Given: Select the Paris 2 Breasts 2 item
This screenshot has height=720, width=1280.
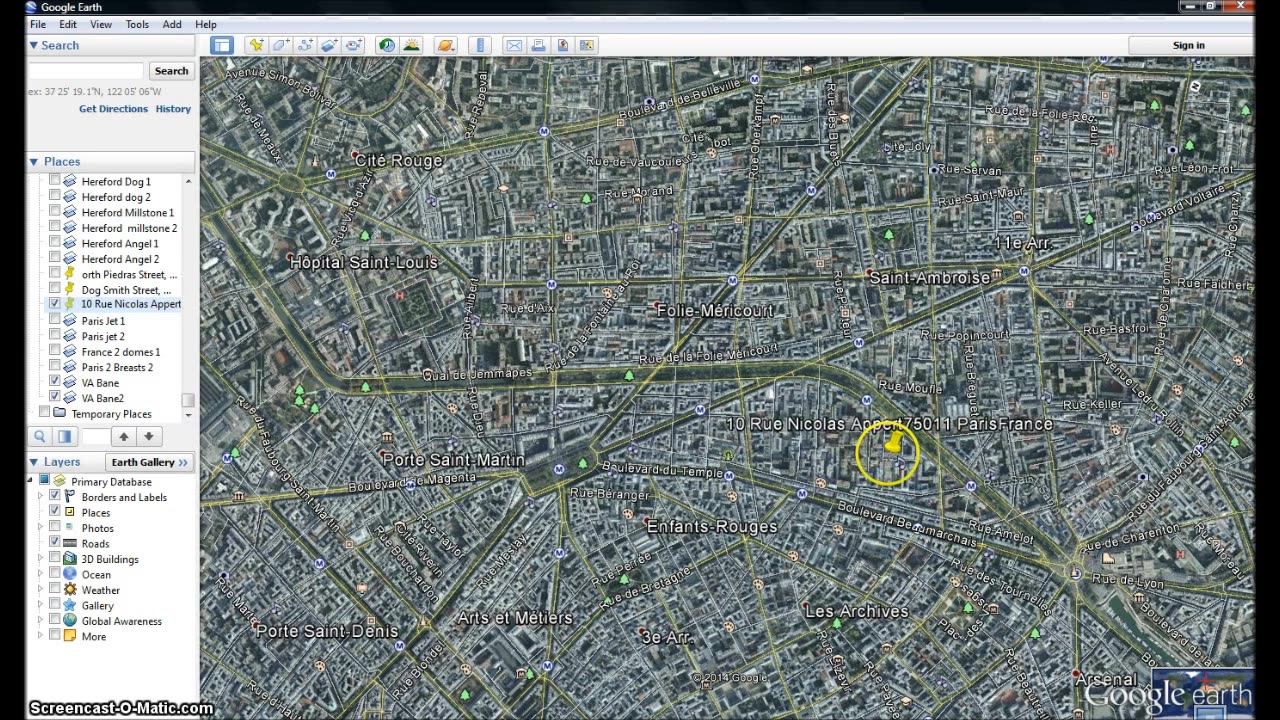Looking at the screenshot, I should click(x=117, y=367).
